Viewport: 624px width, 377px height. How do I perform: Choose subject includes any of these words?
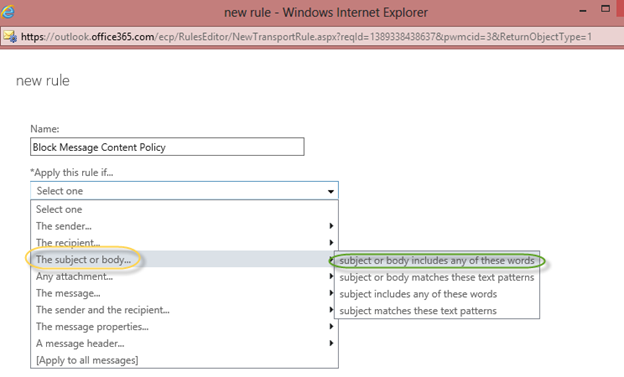tap(437, 294)
